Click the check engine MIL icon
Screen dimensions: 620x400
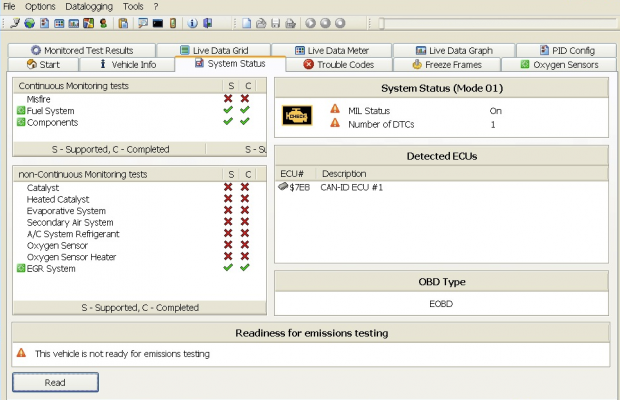(295, 116)
